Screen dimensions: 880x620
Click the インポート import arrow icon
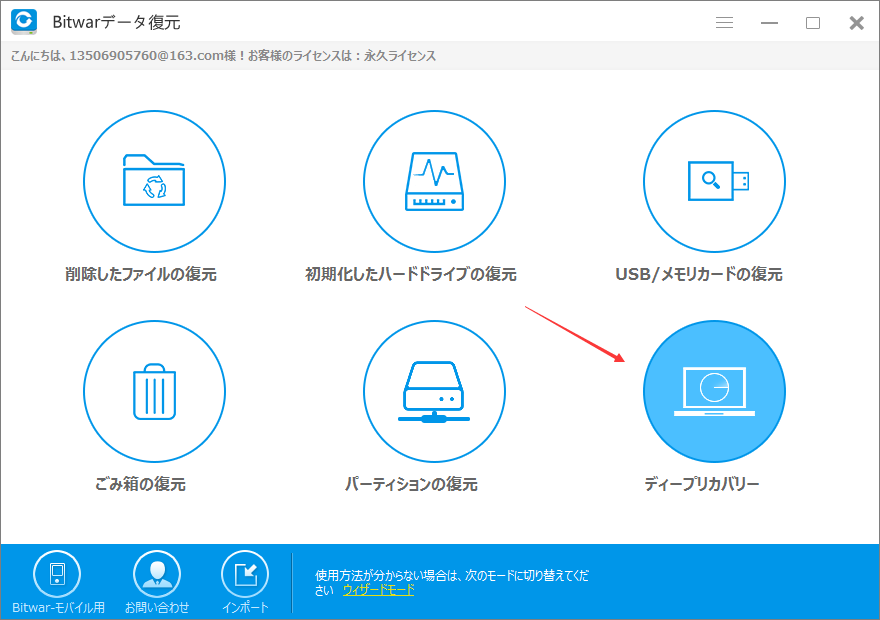click(x=245, y=574)
